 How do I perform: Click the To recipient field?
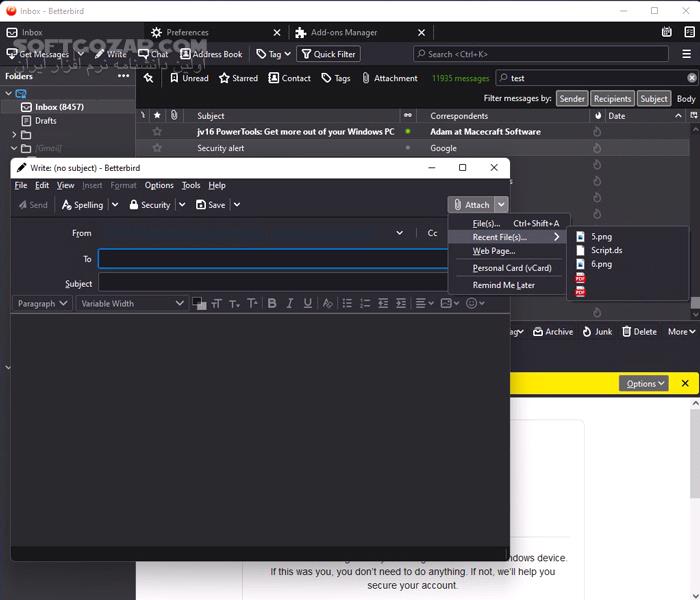(x=273, y=259)
